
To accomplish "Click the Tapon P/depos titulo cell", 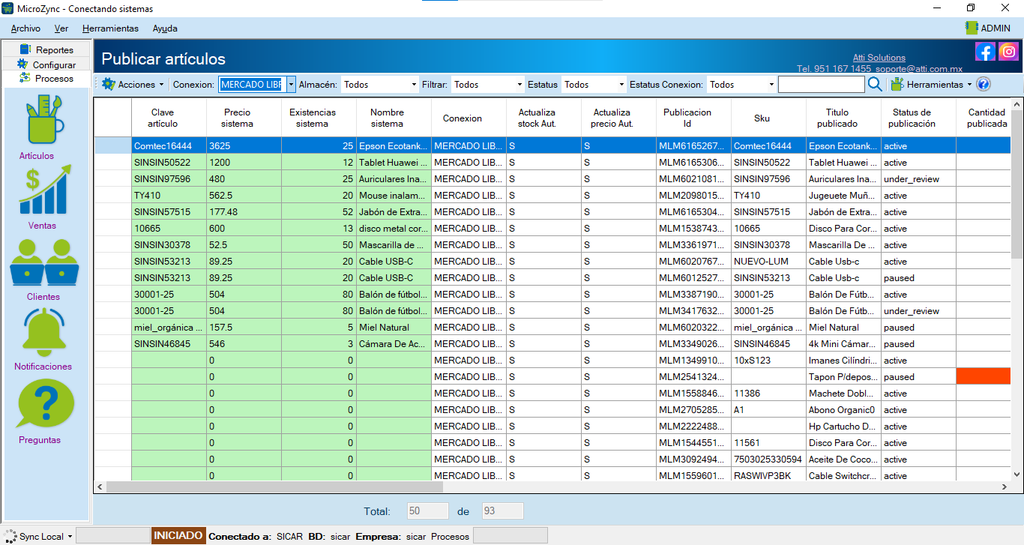I will point(844,377).
